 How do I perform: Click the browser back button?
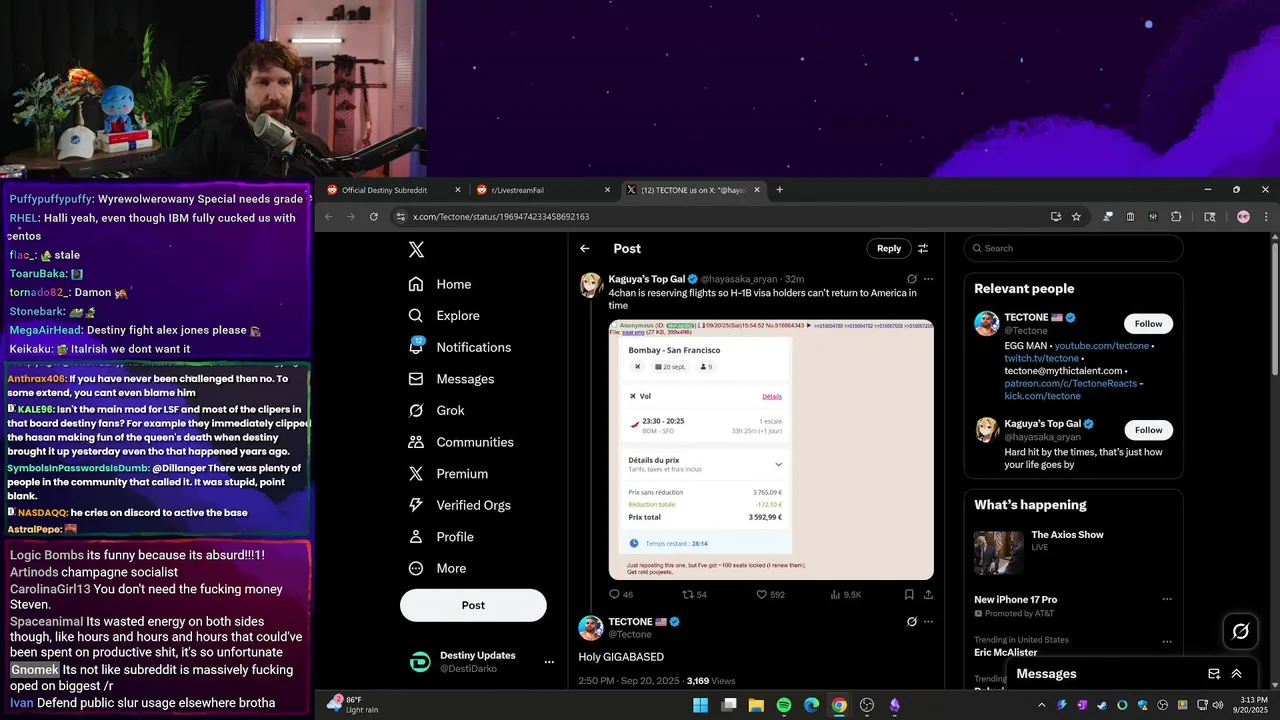[x=328, y=217]
